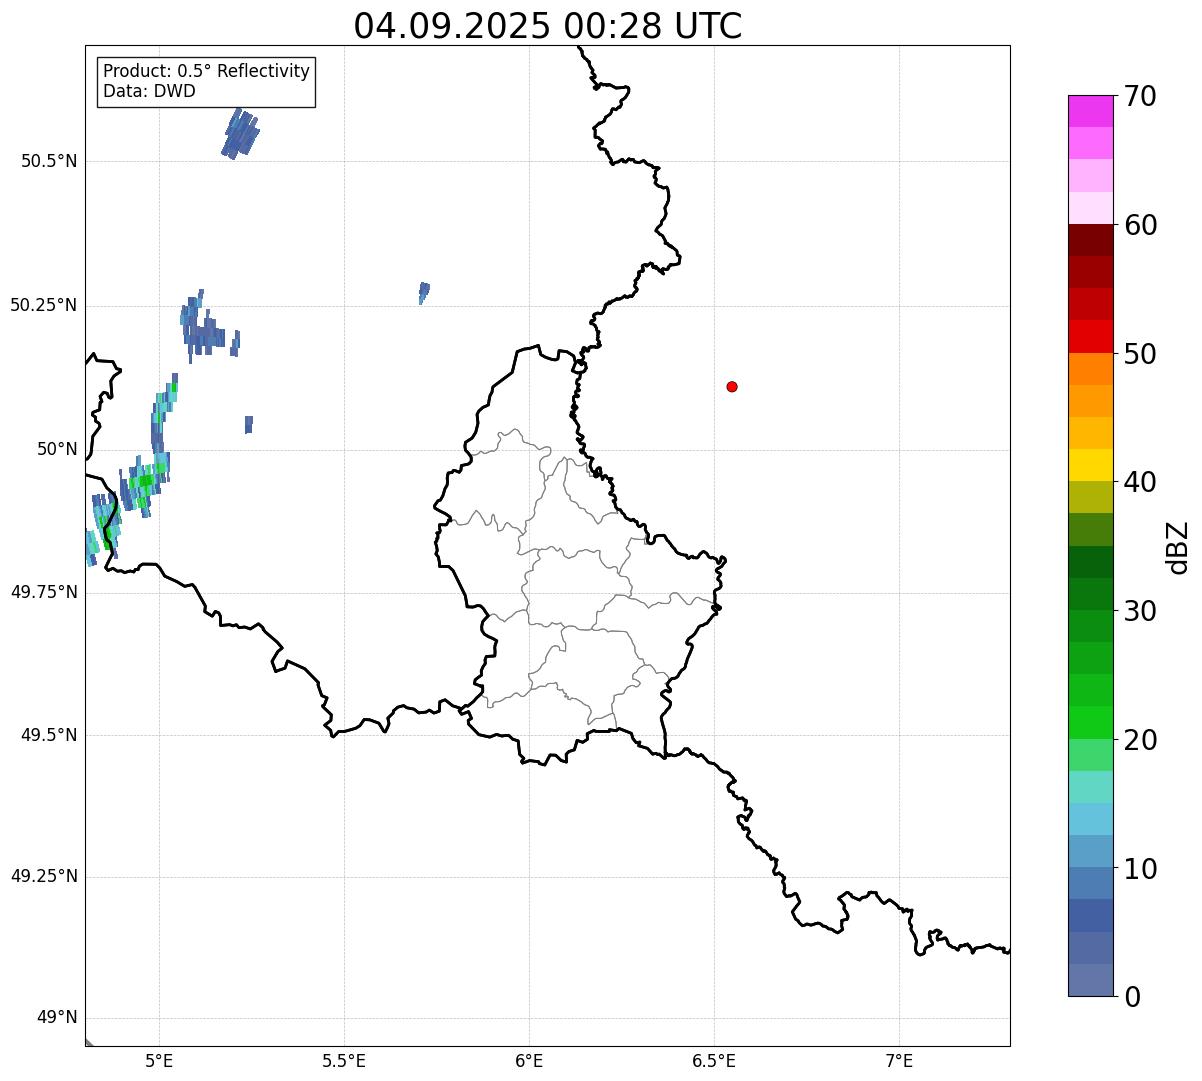The height and width of the screenshot is (1081, 1202).
Task: Click the colorbar tick label 40
Action: pos(1140,483)
